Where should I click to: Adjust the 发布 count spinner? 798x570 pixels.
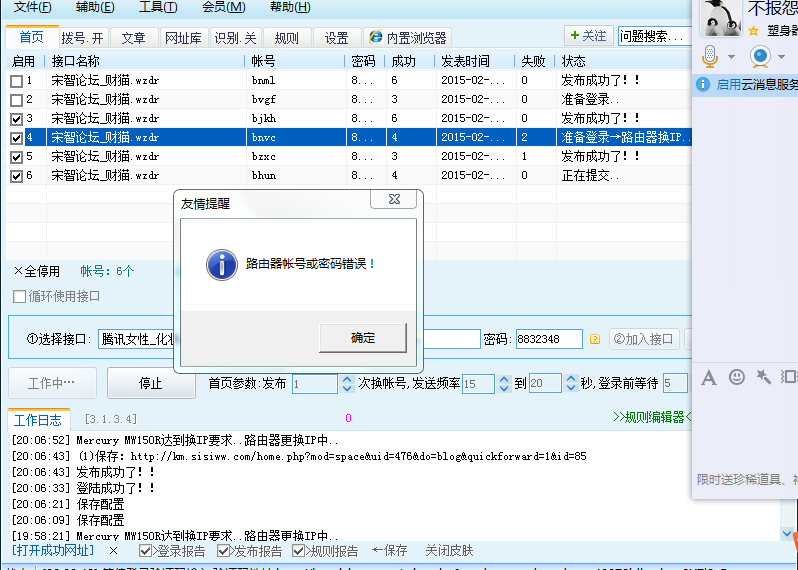[347, 383]
